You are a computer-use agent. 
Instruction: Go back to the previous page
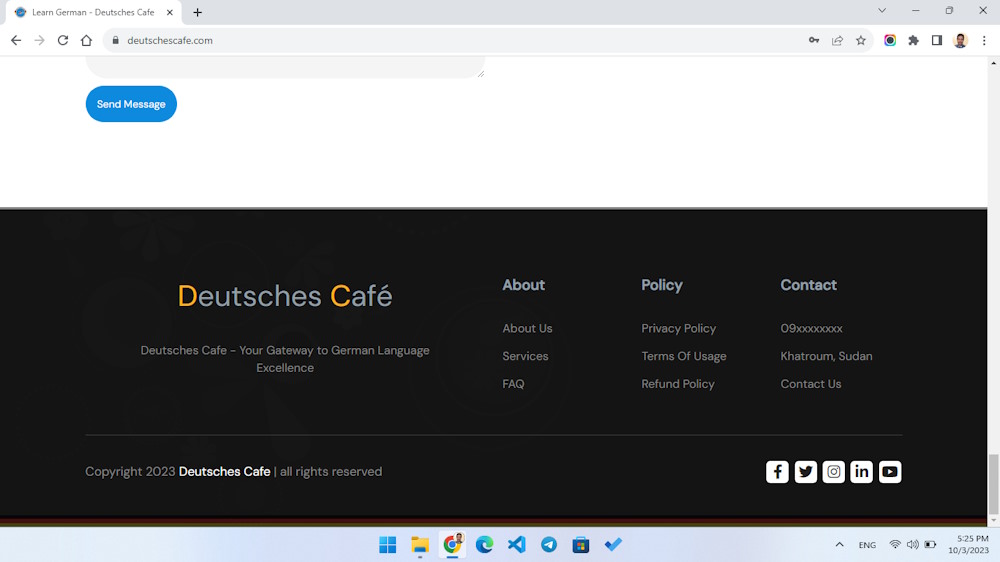click(x=16, y=40)
